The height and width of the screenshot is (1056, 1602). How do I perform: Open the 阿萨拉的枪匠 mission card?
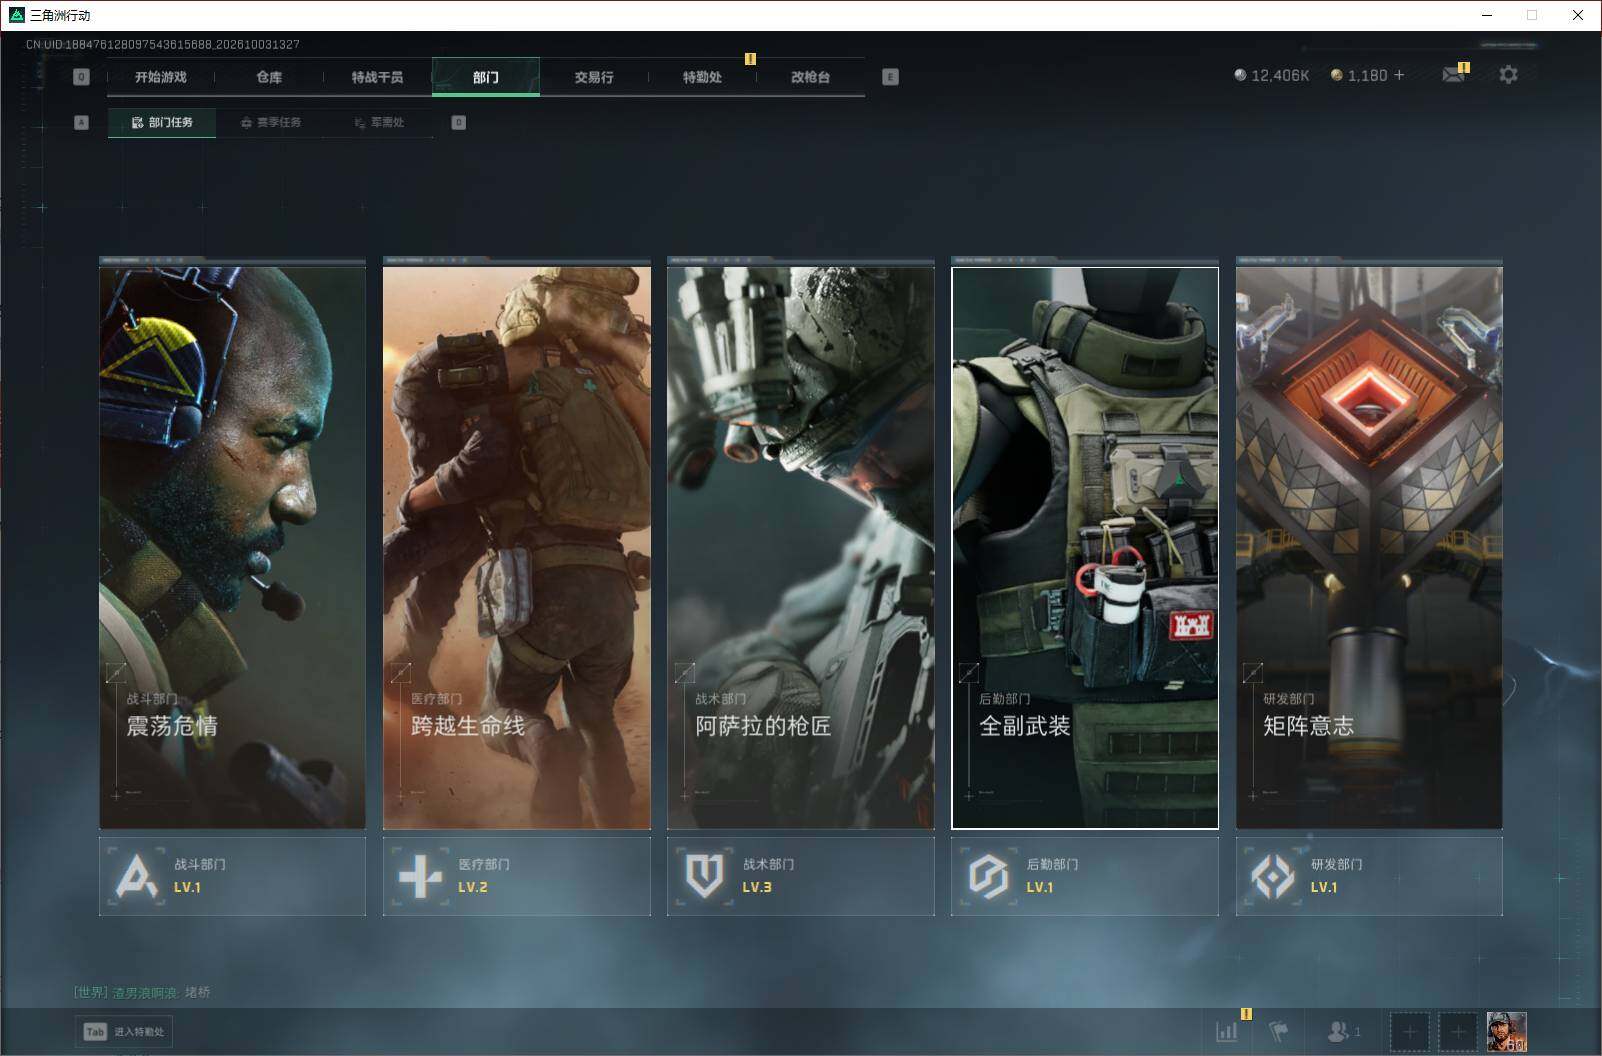[801, 548]
